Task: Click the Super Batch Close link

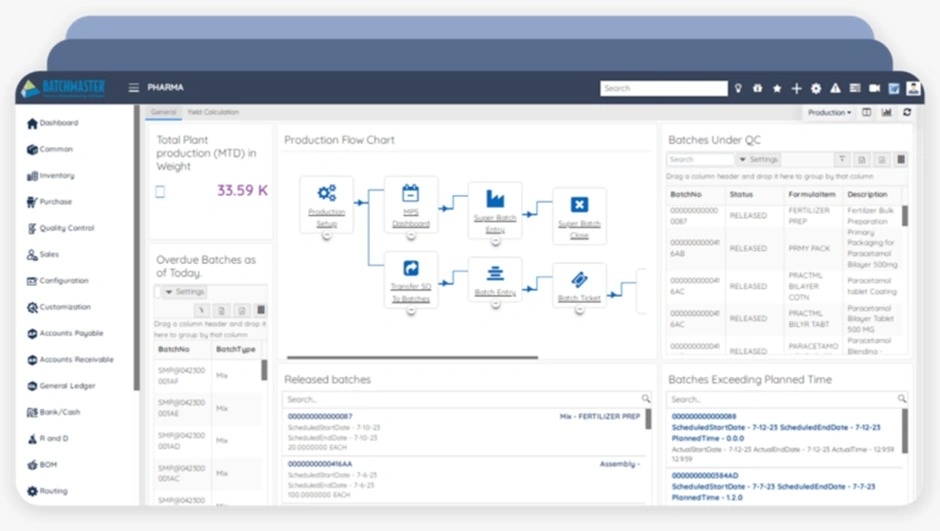Action: (x=579, y=228)
